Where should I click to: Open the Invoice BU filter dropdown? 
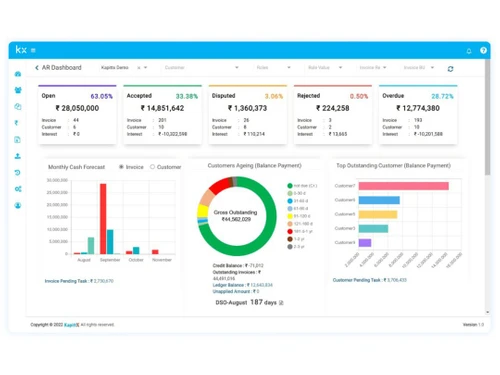(419, 68)
